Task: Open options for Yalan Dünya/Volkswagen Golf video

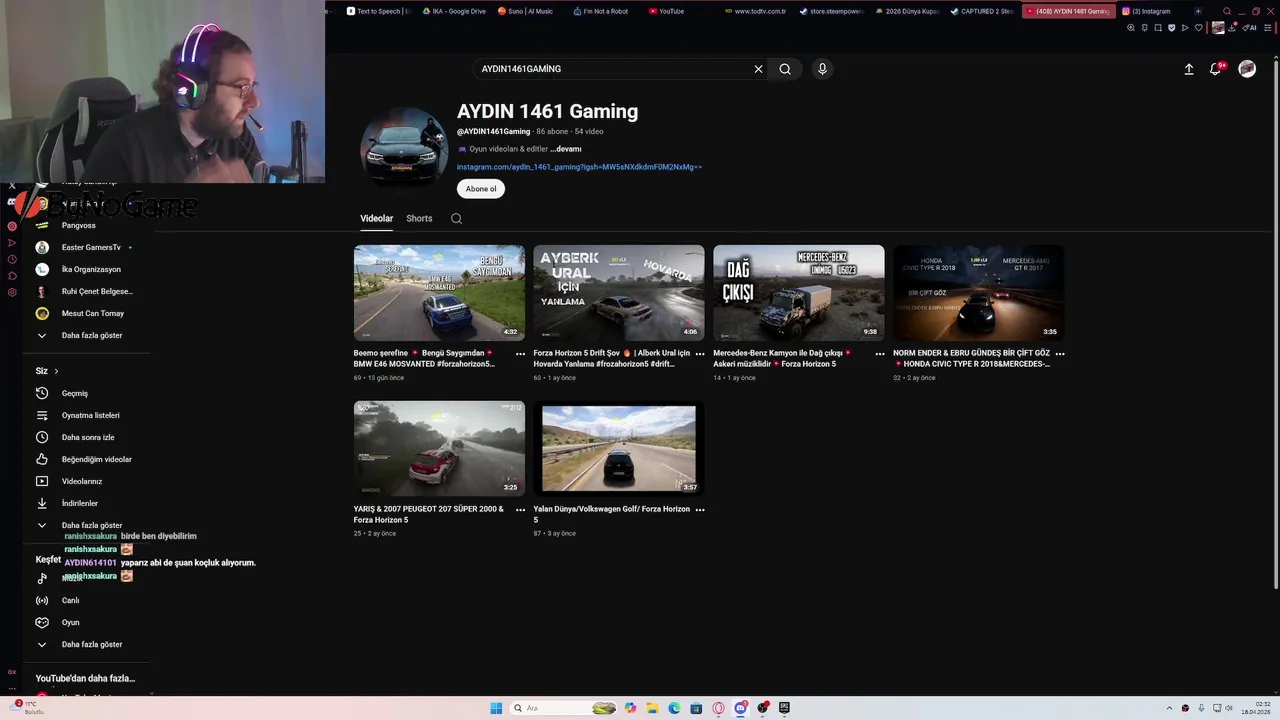Action: click(700, 510)
